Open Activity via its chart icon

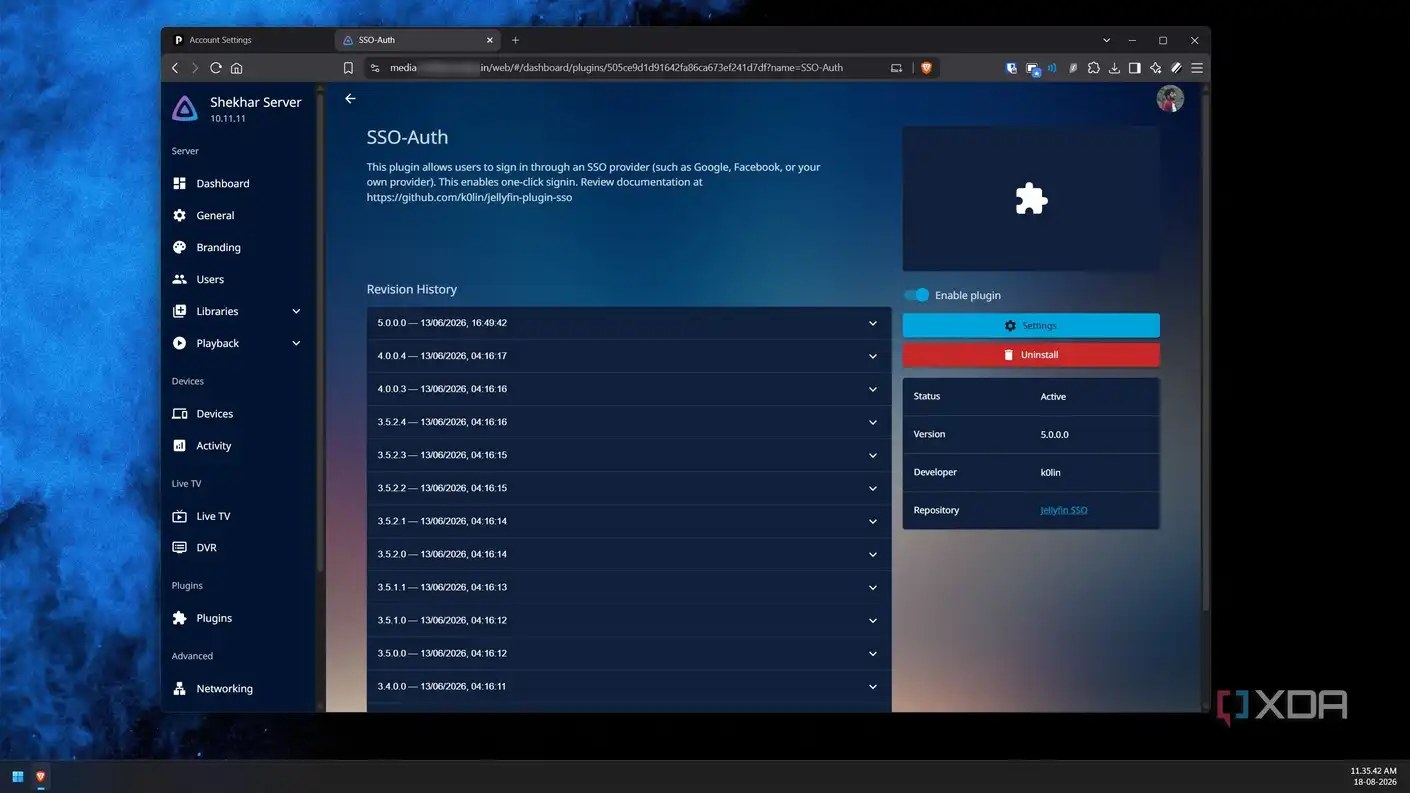point(179,445)
